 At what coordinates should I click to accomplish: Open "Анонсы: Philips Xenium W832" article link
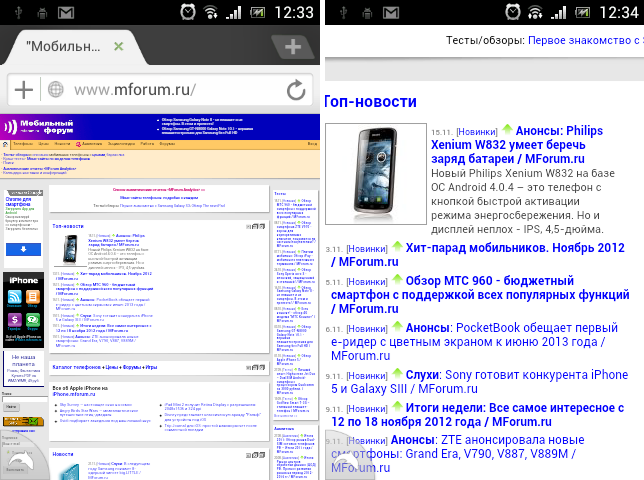[530, 140]
